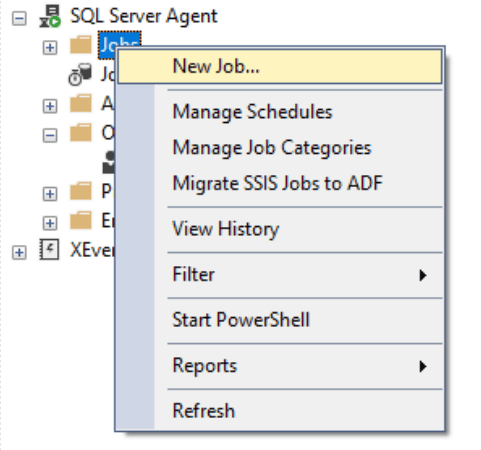481x450 pixels.
Task: Click the operator person icon
Action: pos(109,162)
